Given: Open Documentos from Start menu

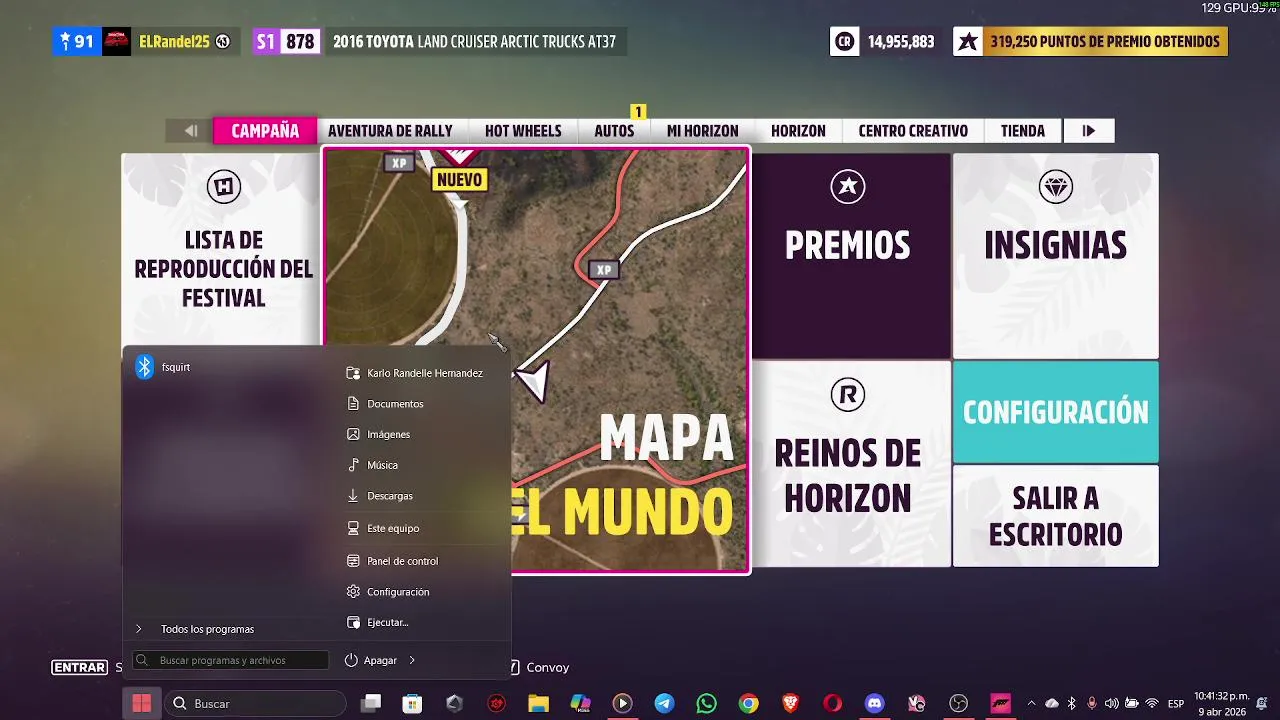Looking at the screenshot, I should pos(385,404).
